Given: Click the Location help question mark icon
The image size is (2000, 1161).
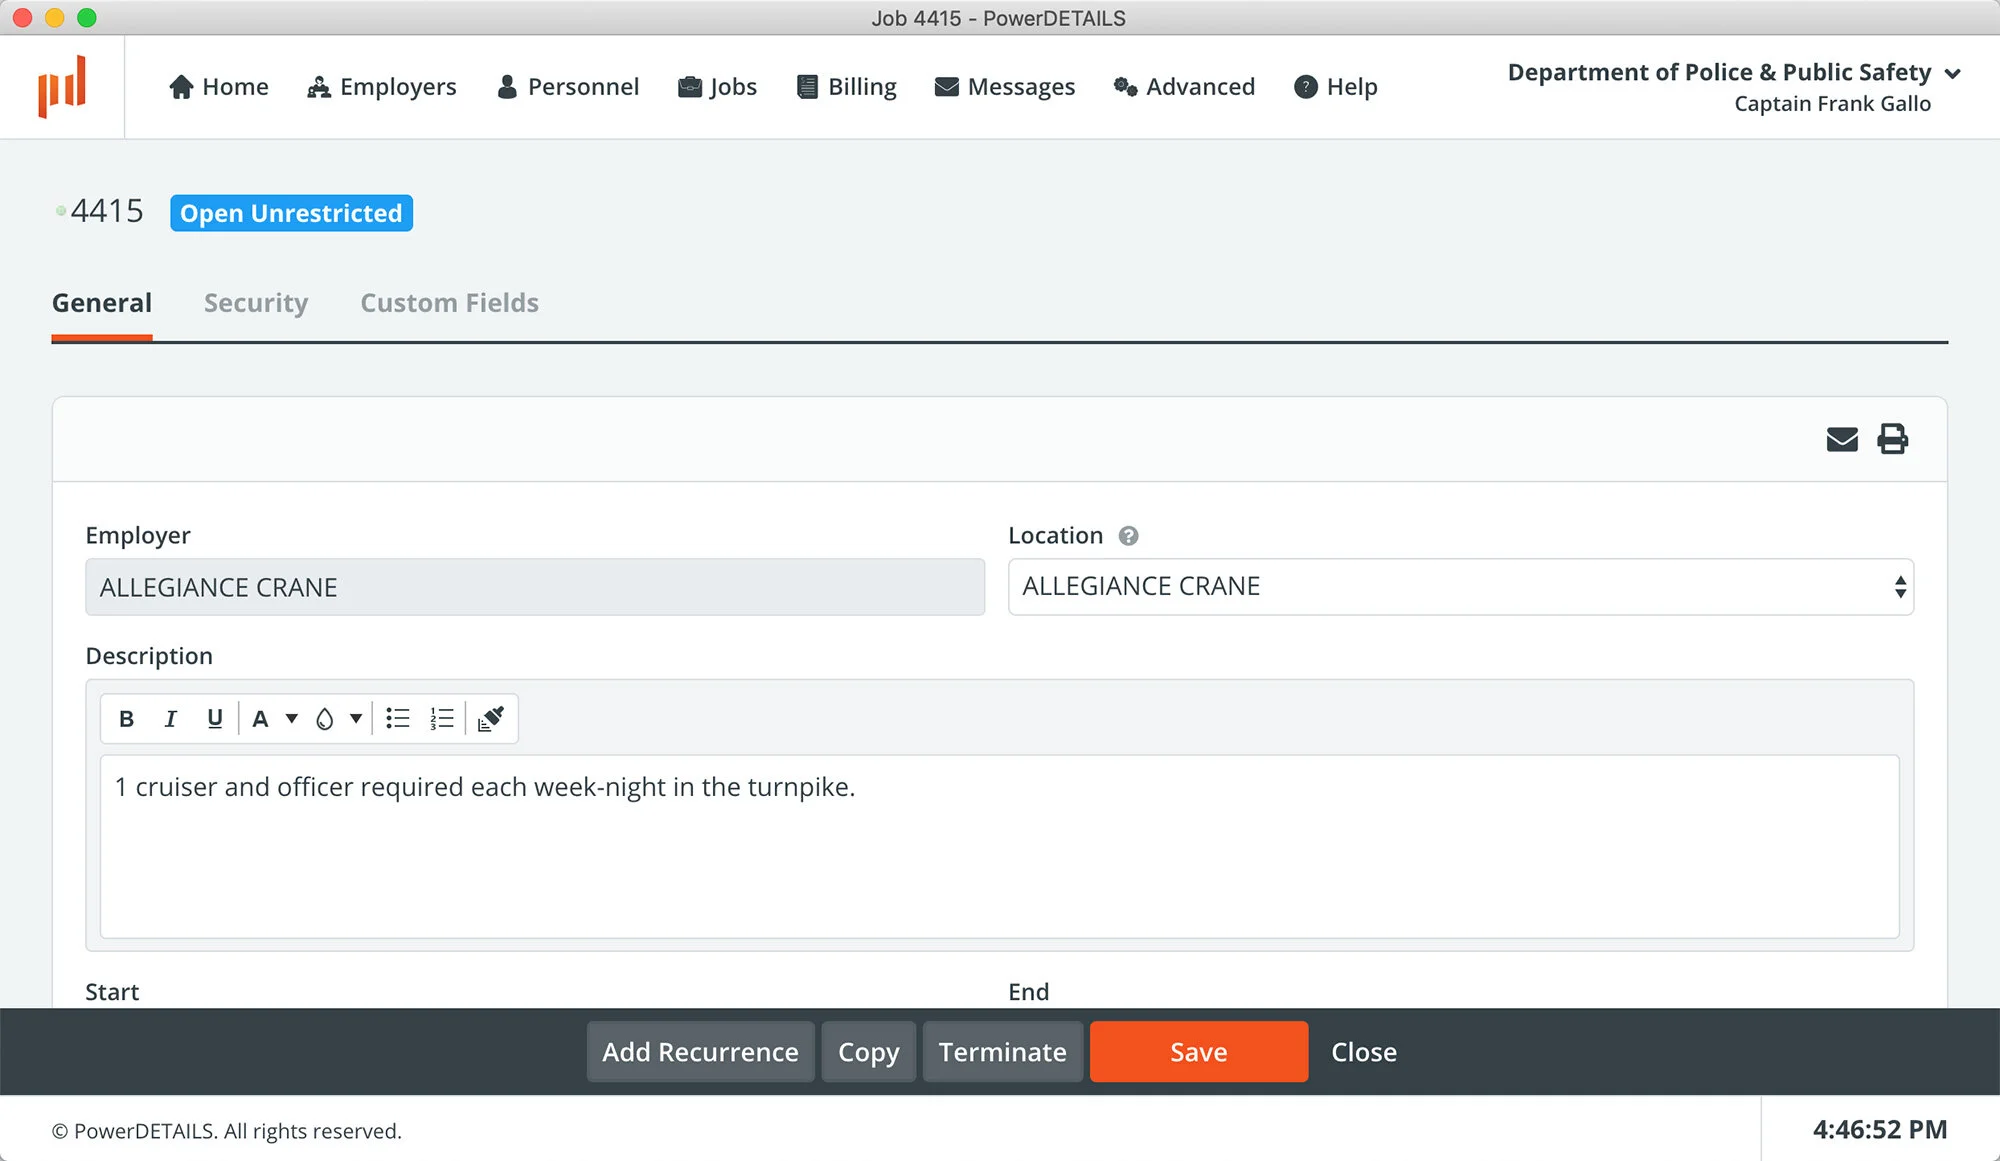Looking at the screenshot, I should click(x=1128, y=536).
